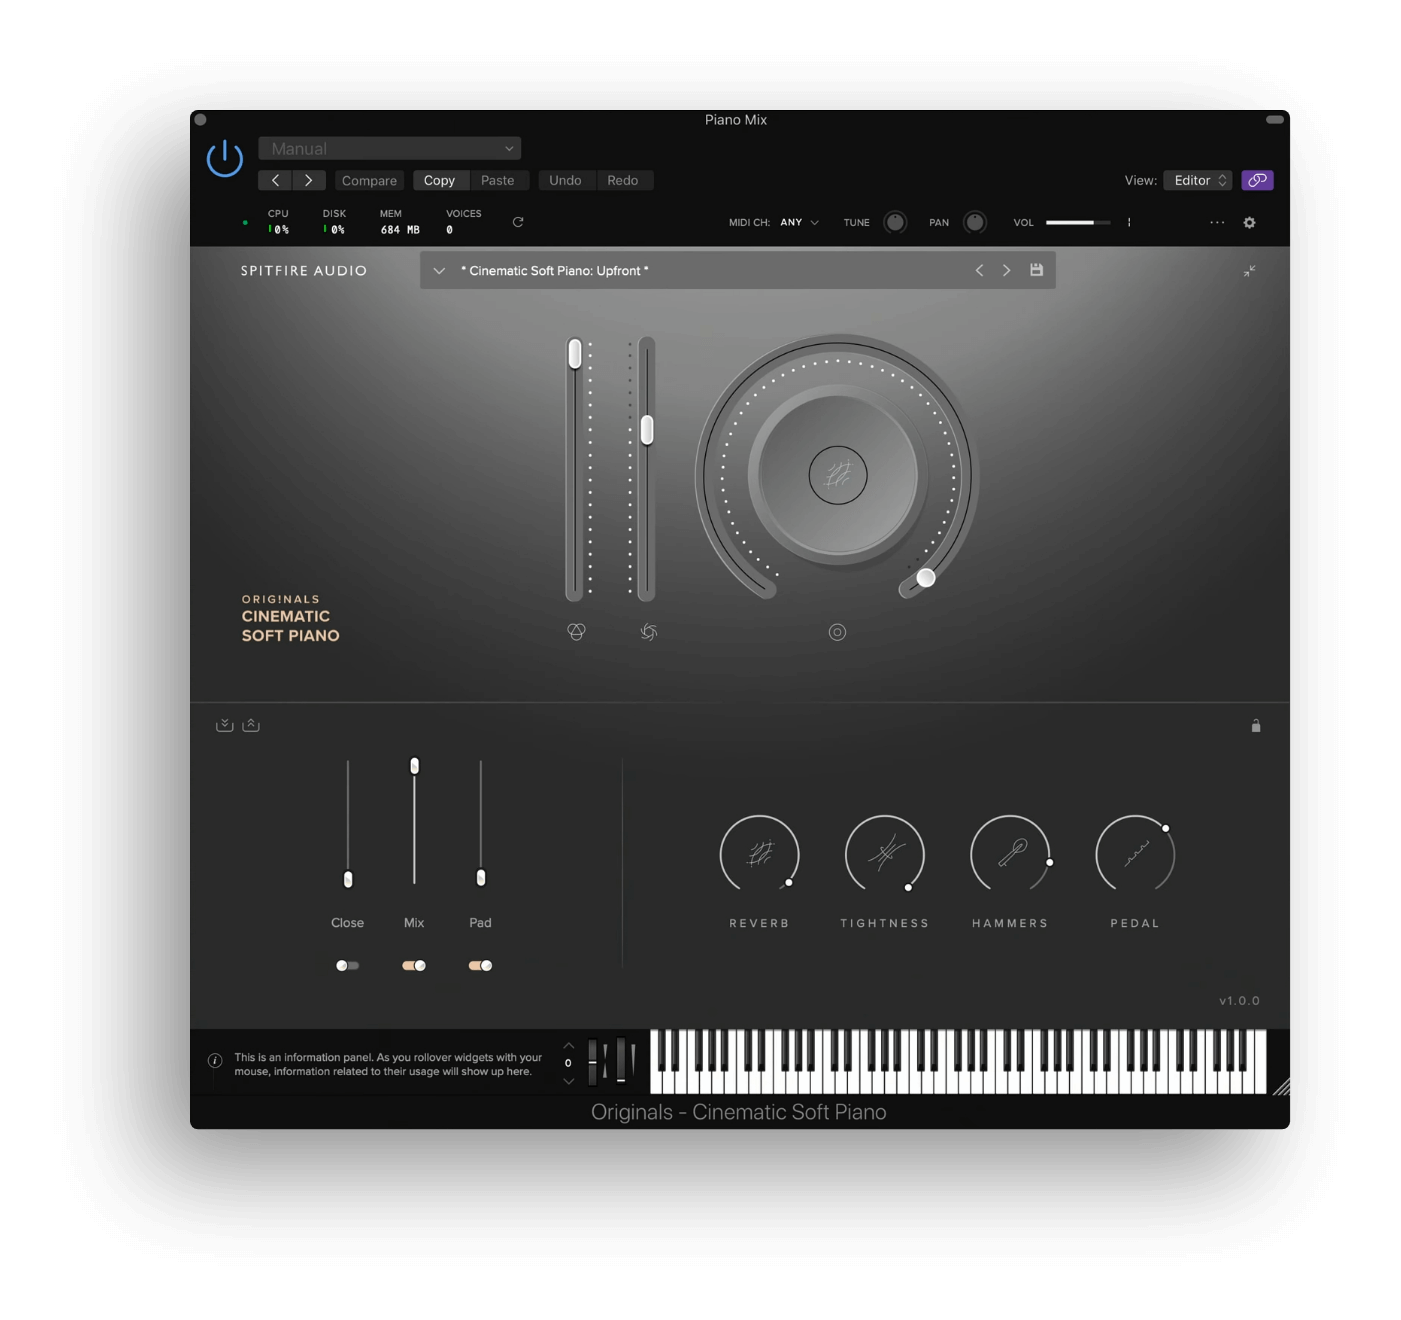
Task: Click the dynamics icon below second slider
Action: pyautogui.click(x=648, y=632)
